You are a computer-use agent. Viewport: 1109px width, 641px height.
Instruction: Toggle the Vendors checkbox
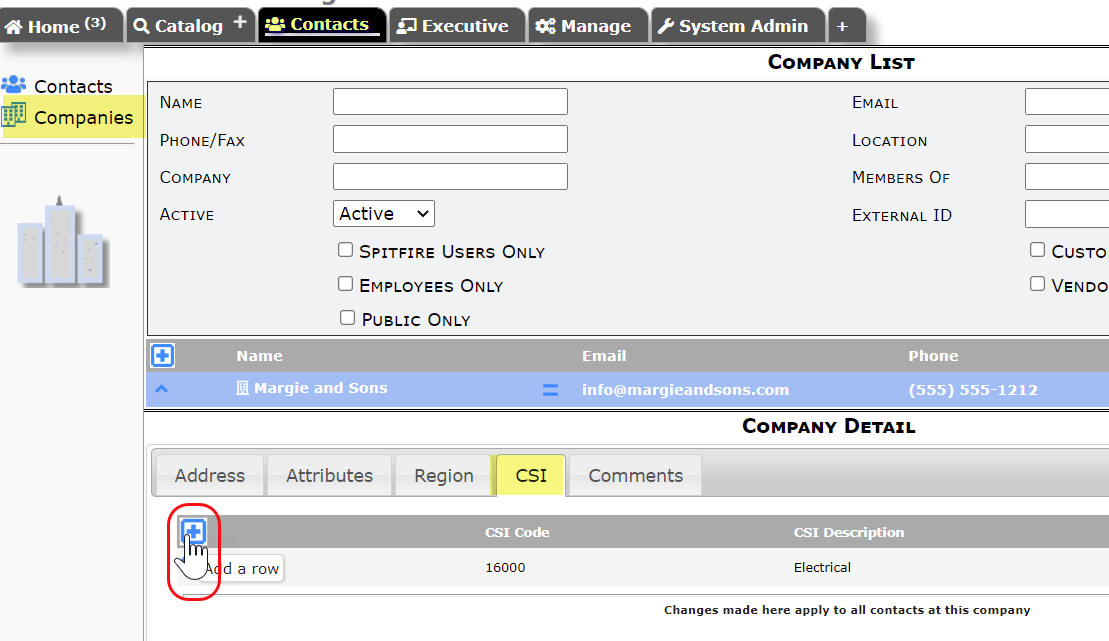tap(1037, 284)
